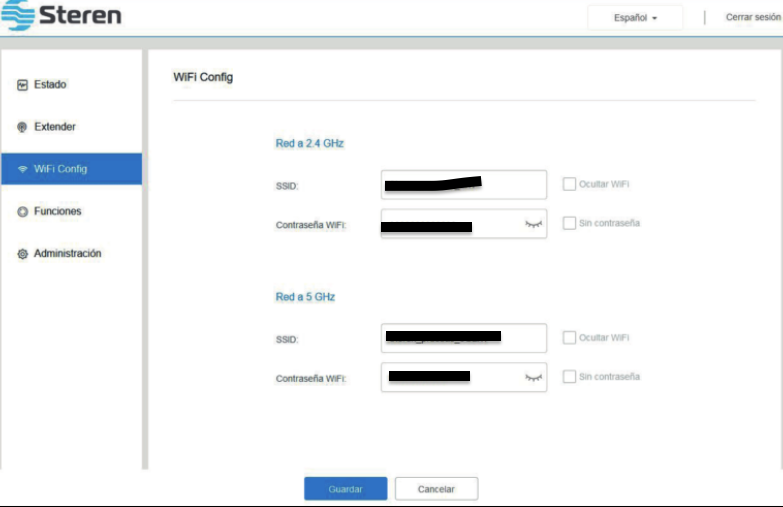This screenshot has width=783, height=507.
Task: Focus the 2.4 GHz SSID field
Action: pos(464,185)
